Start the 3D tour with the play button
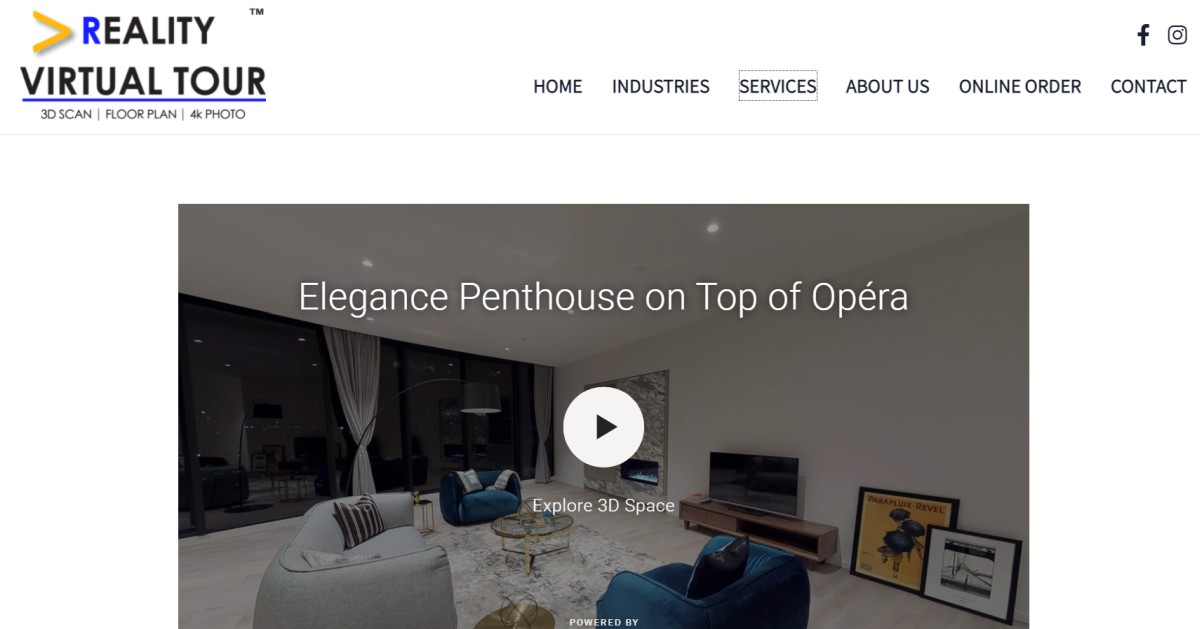1200x629 pixels. [603, 427]
